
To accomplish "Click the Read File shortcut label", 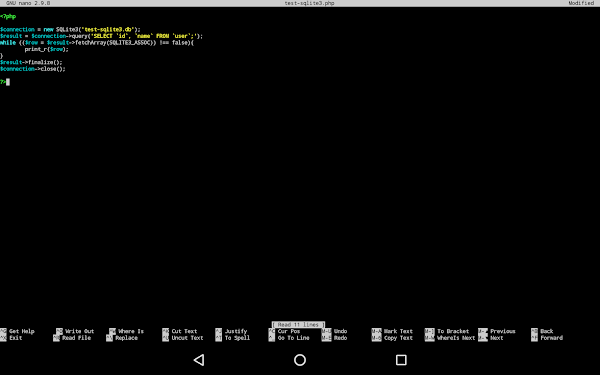I will pyautogui.click(x=76, y=338).
